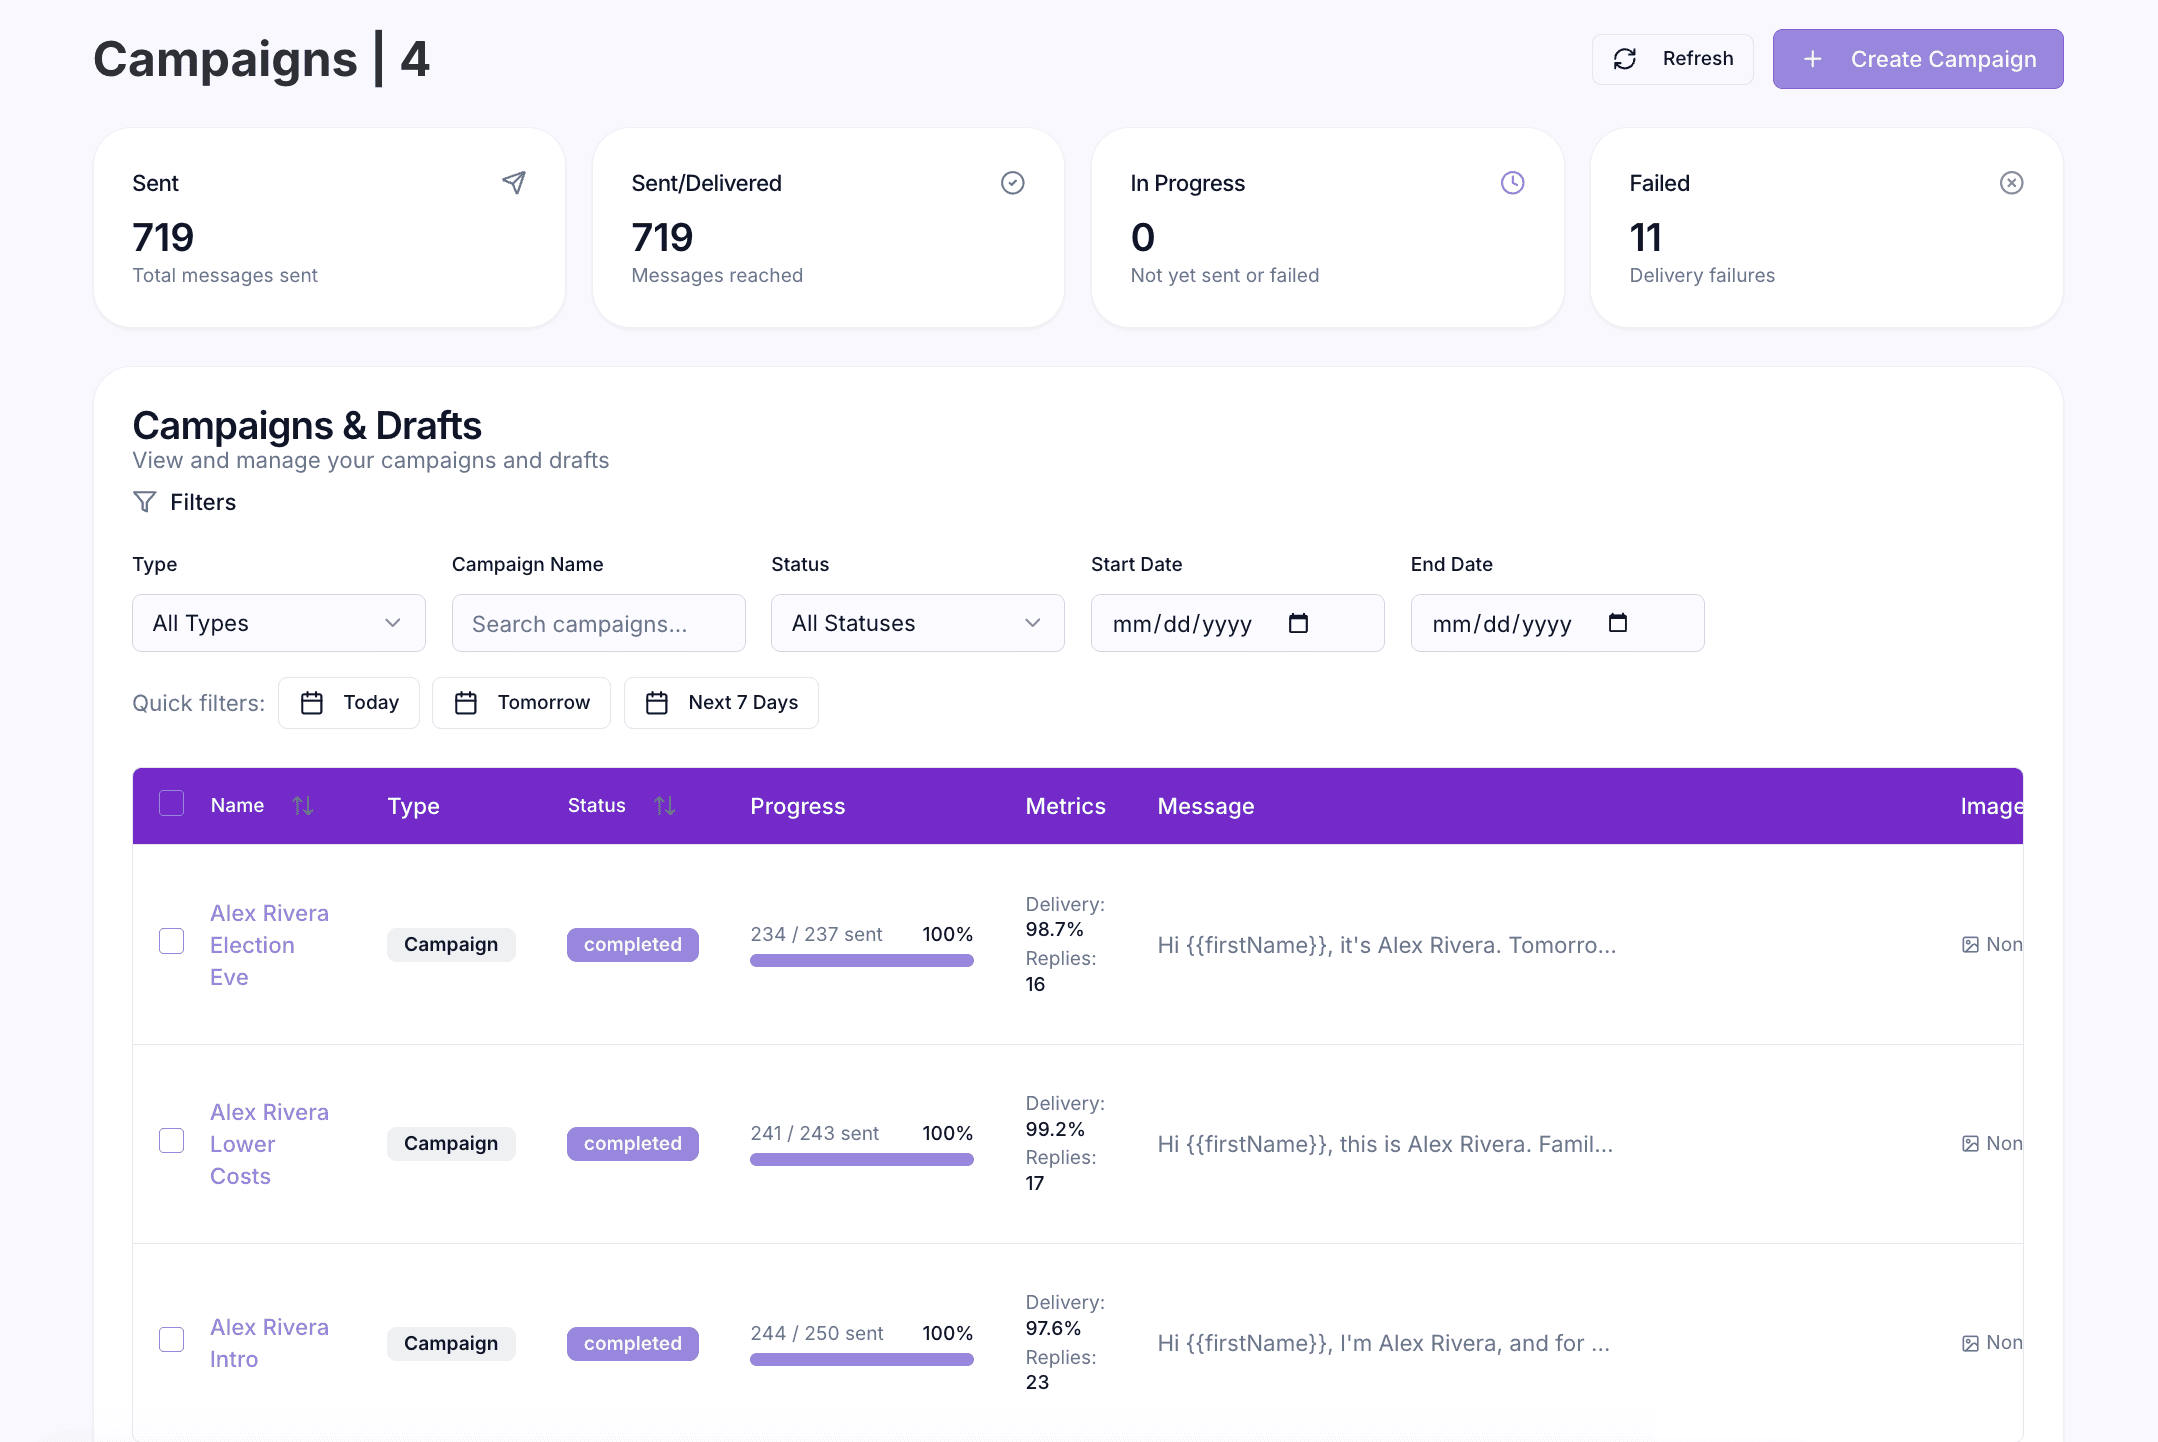Check the Alex Rivera Election Eve row checkbox
The height and width of the screenshot is (1442, 2158).
(x=172, y=941)
